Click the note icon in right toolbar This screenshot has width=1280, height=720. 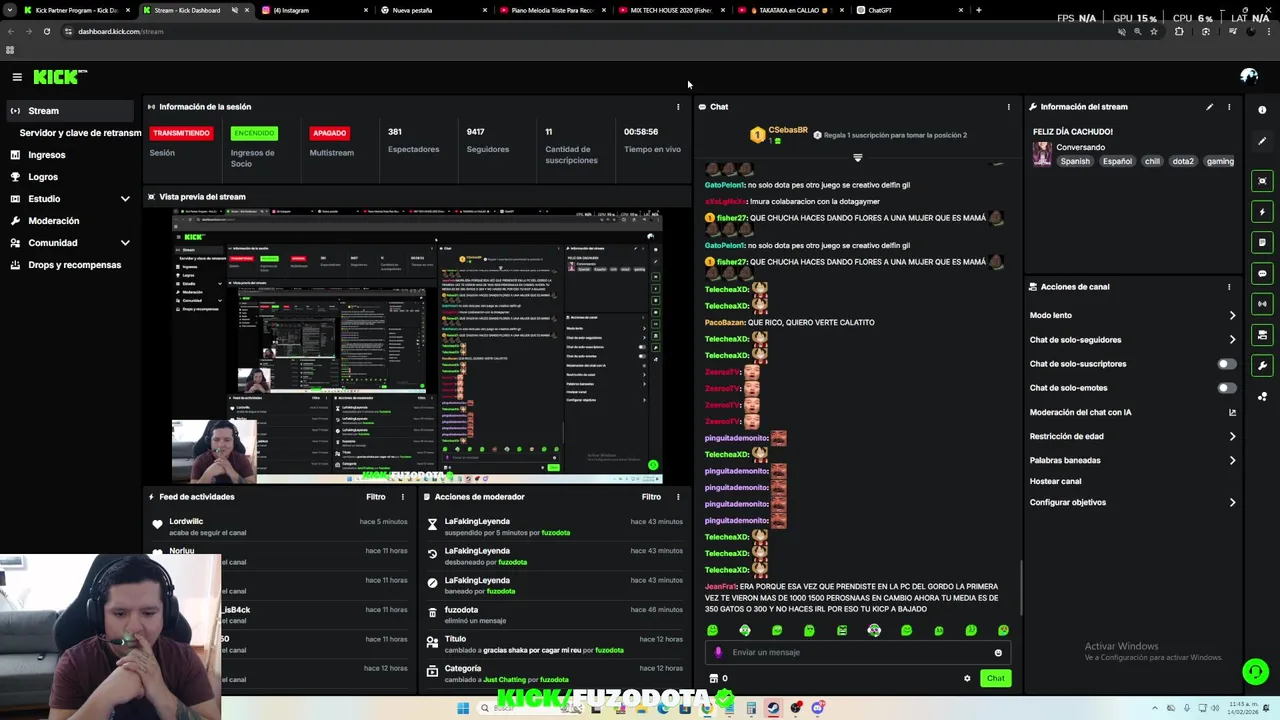click(x=1262, y=242)
